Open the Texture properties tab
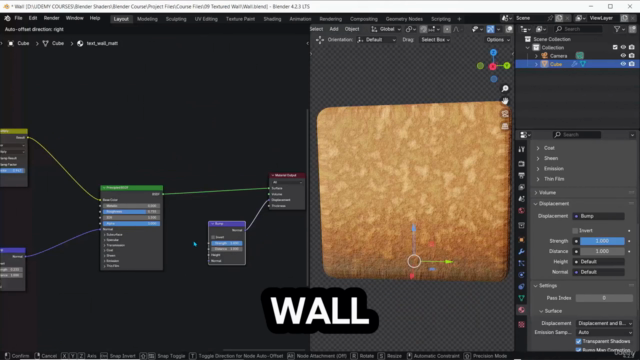This screenshot has height=360, width=640. click(521, 324)
